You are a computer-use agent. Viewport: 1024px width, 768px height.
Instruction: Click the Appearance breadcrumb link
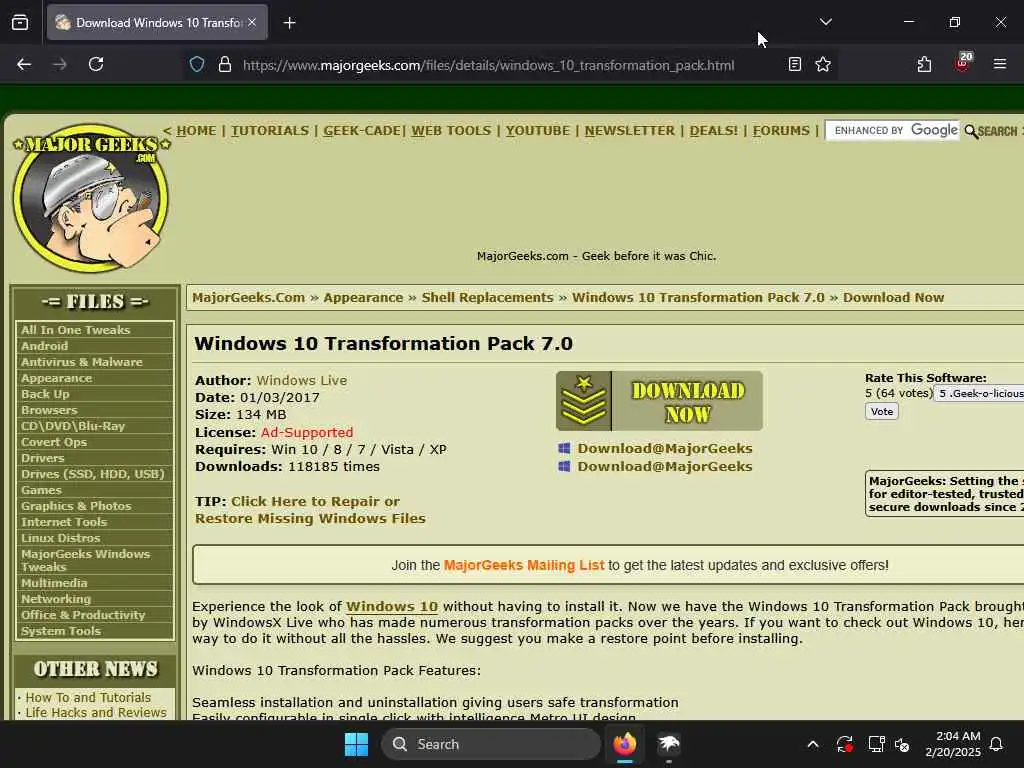[363, 298]
